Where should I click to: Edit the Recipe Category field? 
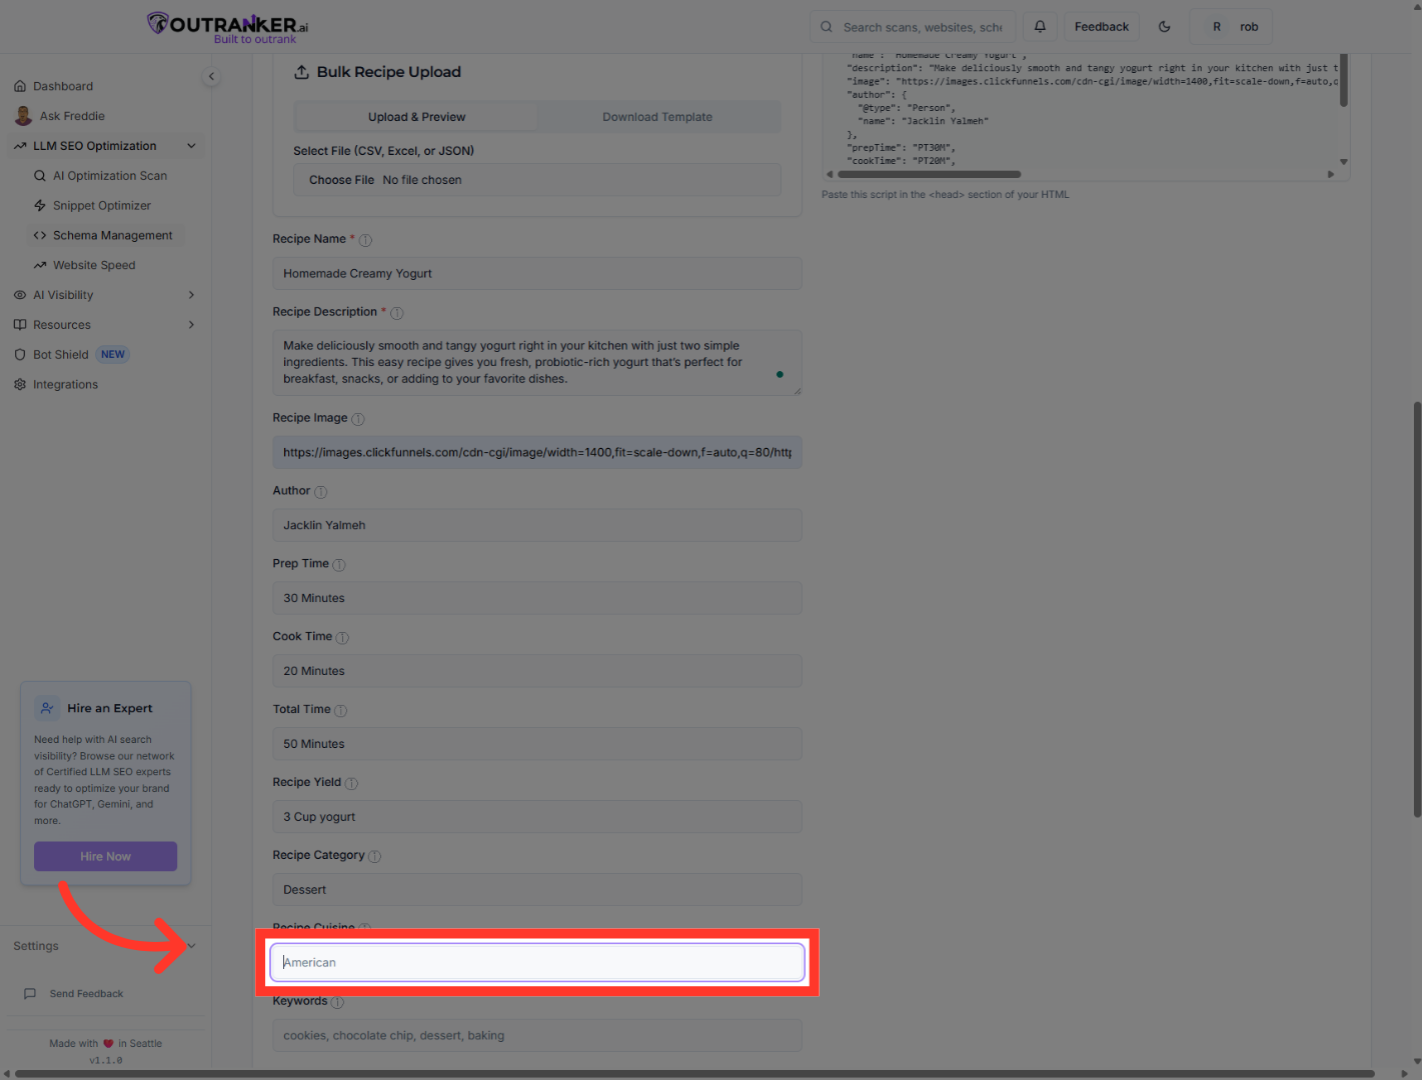(537, 891)
